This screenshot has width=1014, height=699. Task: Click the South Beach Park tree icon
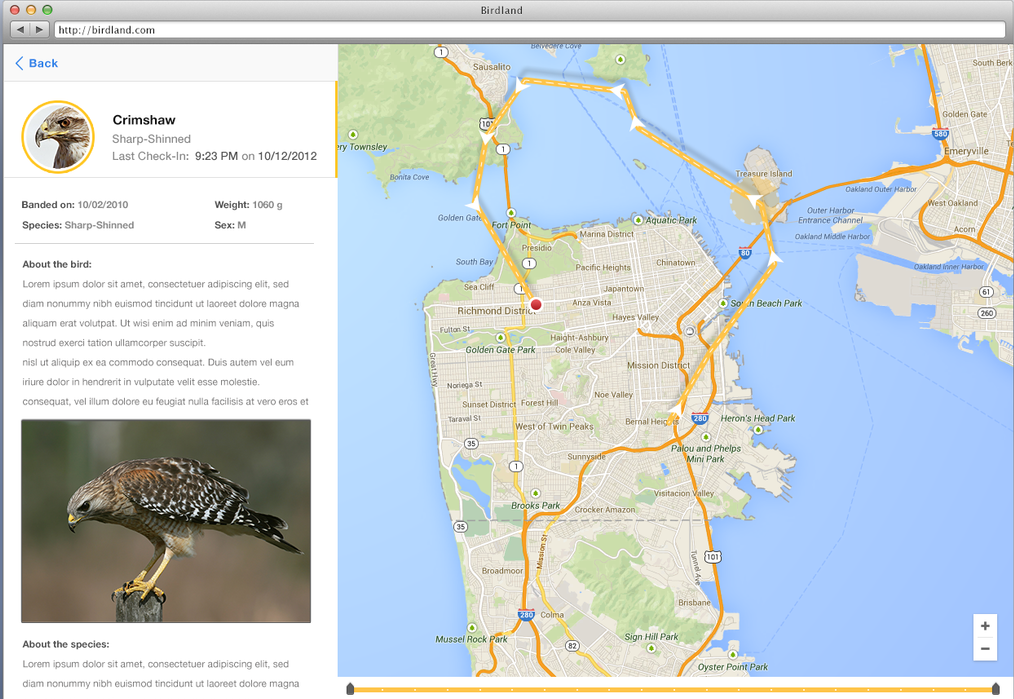(x=723, y=303)
